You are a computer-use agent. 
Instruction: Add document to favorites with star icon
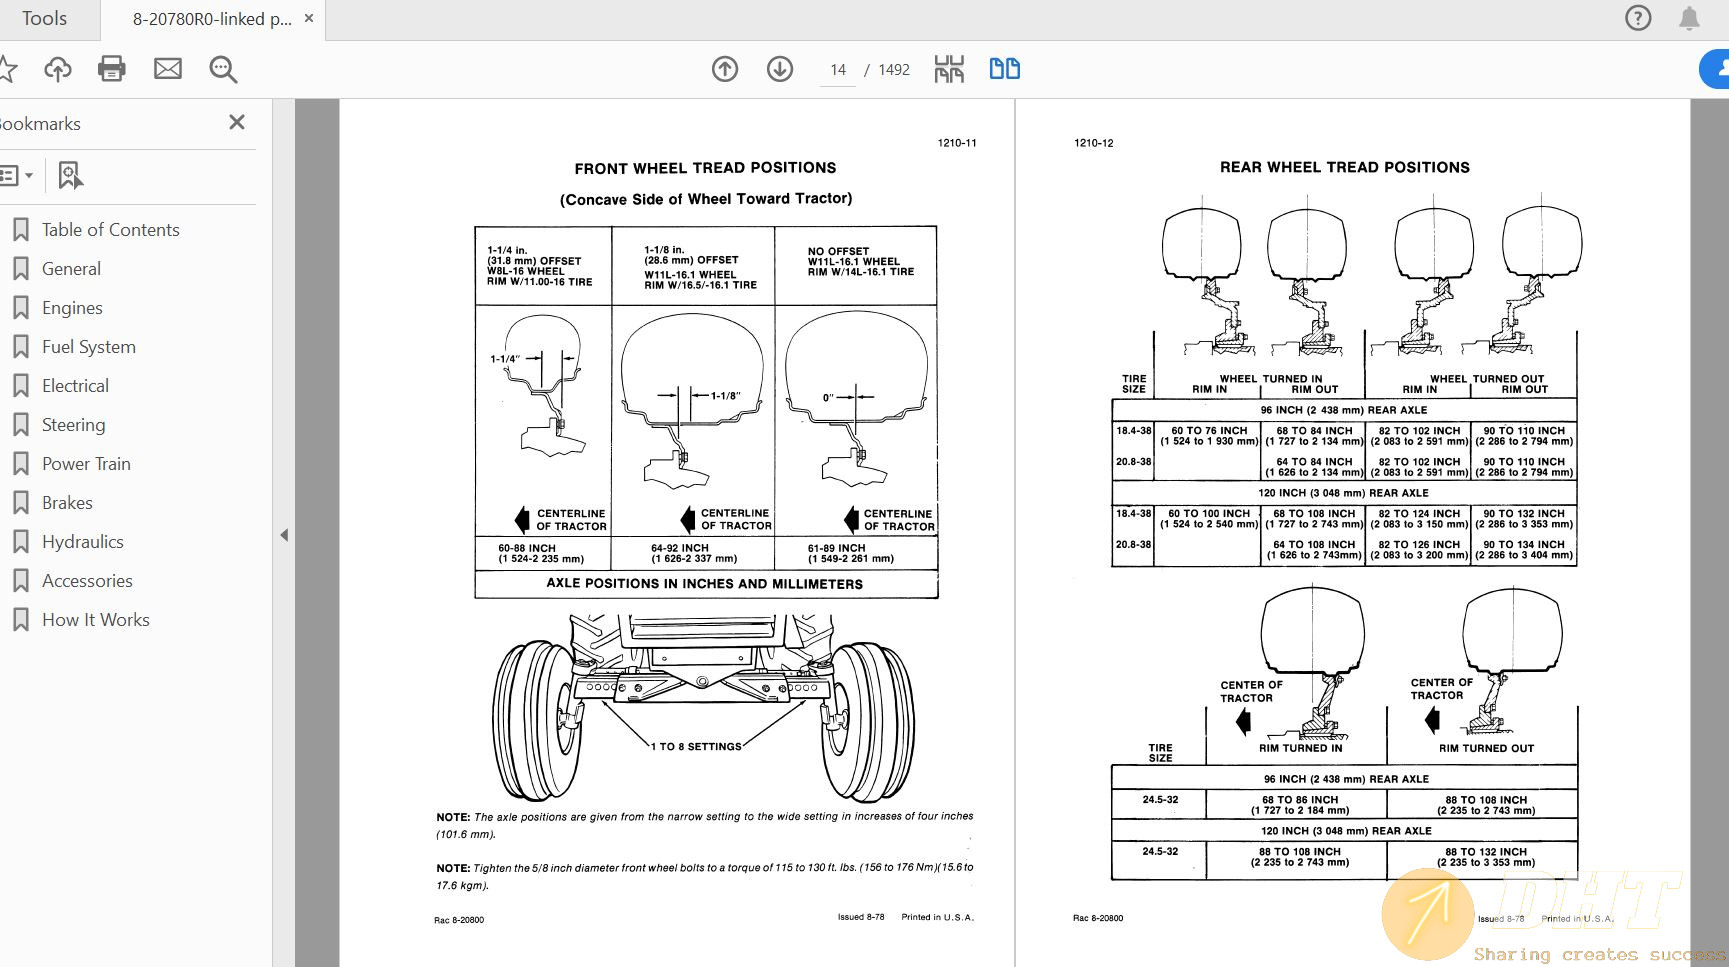[x=10, y=69]
